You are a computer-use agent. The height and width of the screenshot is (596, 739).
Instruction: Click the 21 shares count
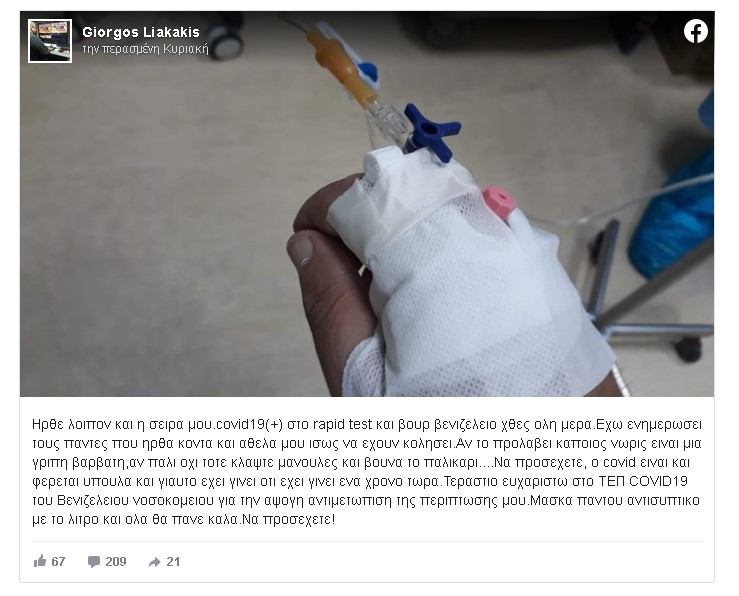click(173, 562)
